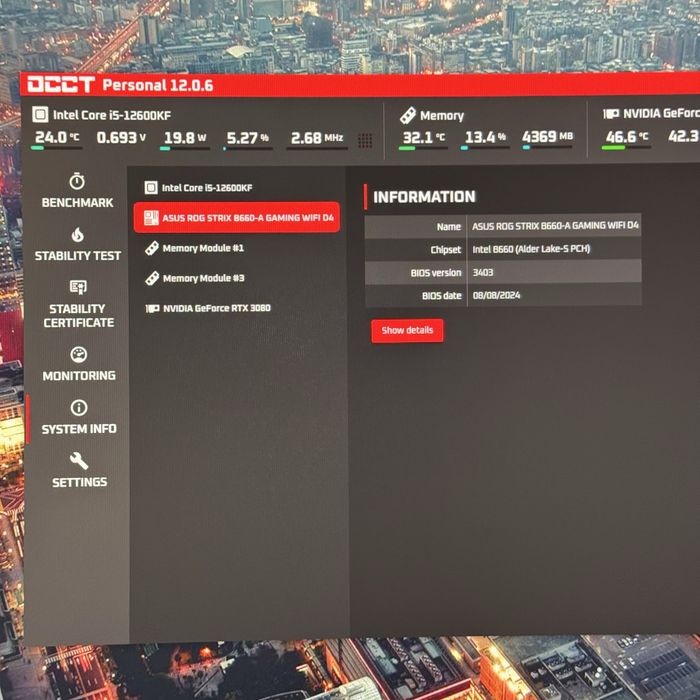Select ASUS ROG STRIX B660-A GAMING WIFI D4 entry

click(x=237, y=217)
